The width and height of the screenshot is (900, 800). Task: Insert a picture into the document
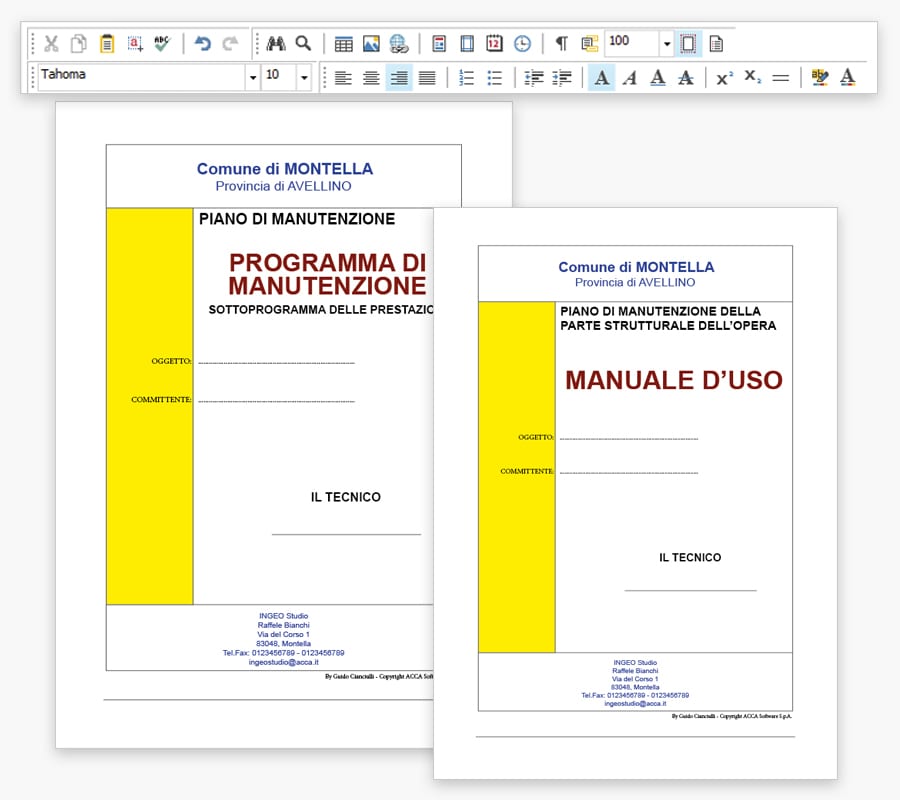[371, 44]
